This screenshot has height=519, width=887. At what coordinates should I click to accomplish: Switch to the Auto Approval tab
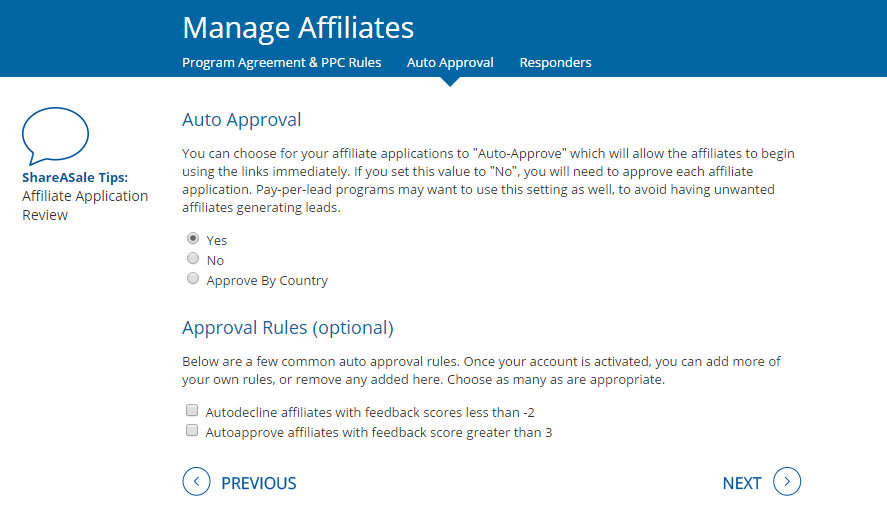[450, 62]
